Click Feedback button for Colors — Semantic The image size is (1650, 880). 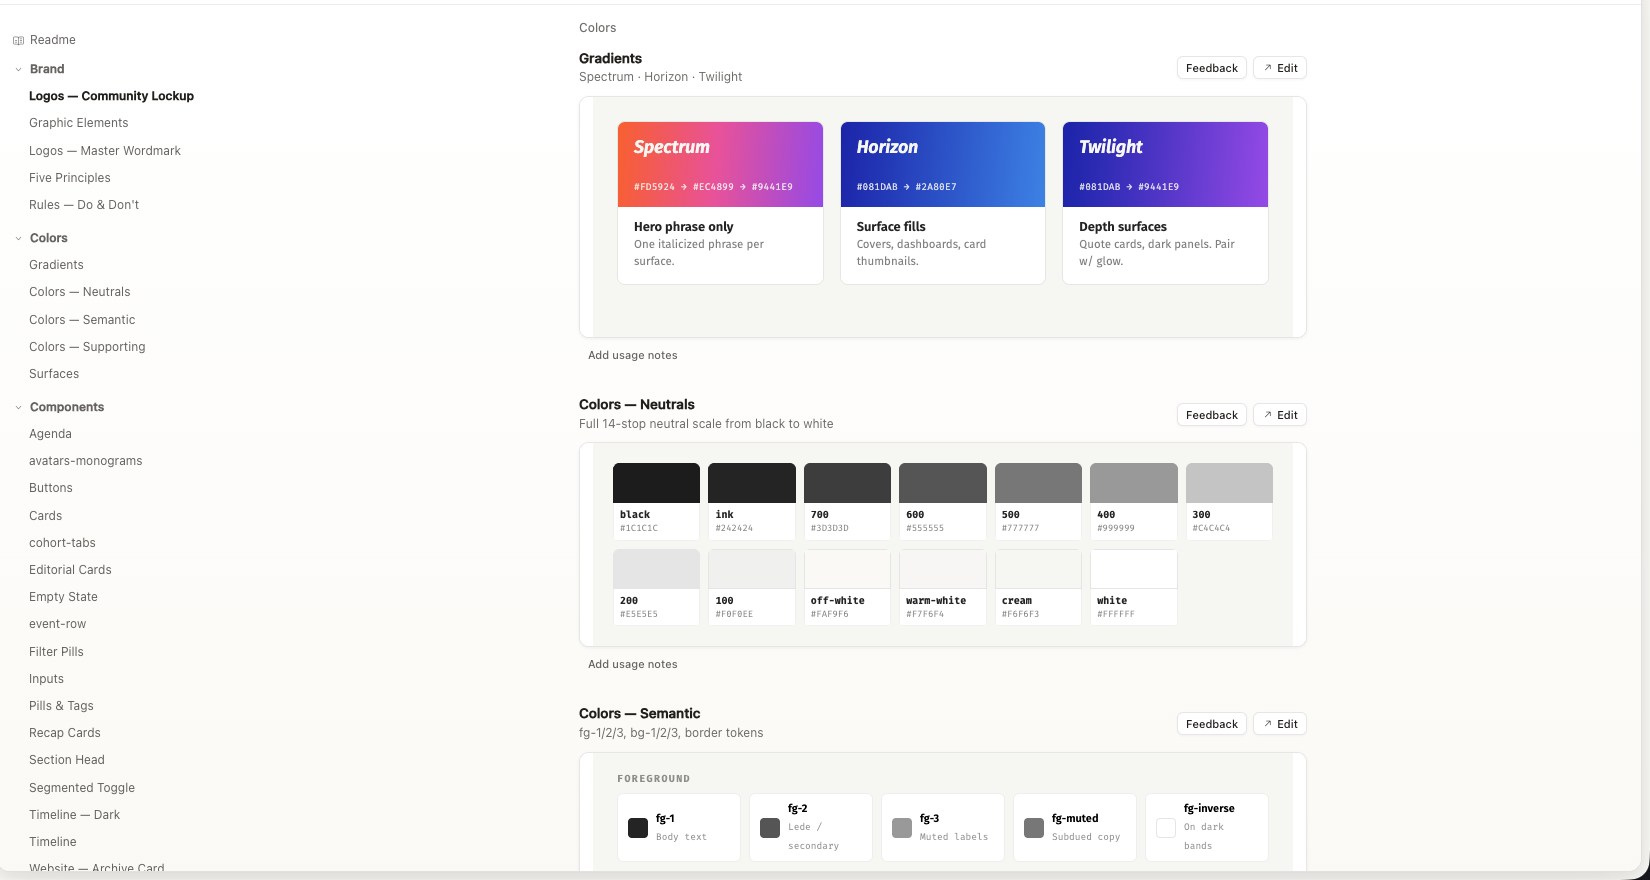(x=1212, y=724)
